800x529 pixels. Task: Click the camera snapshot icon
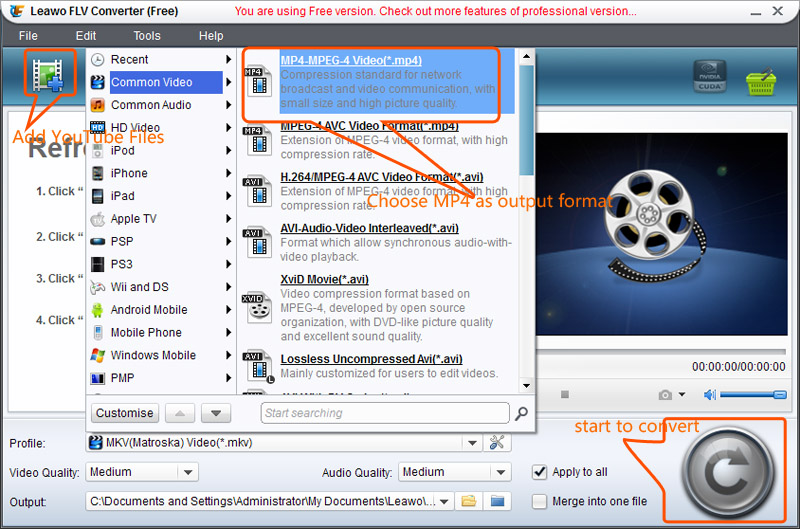665,395
